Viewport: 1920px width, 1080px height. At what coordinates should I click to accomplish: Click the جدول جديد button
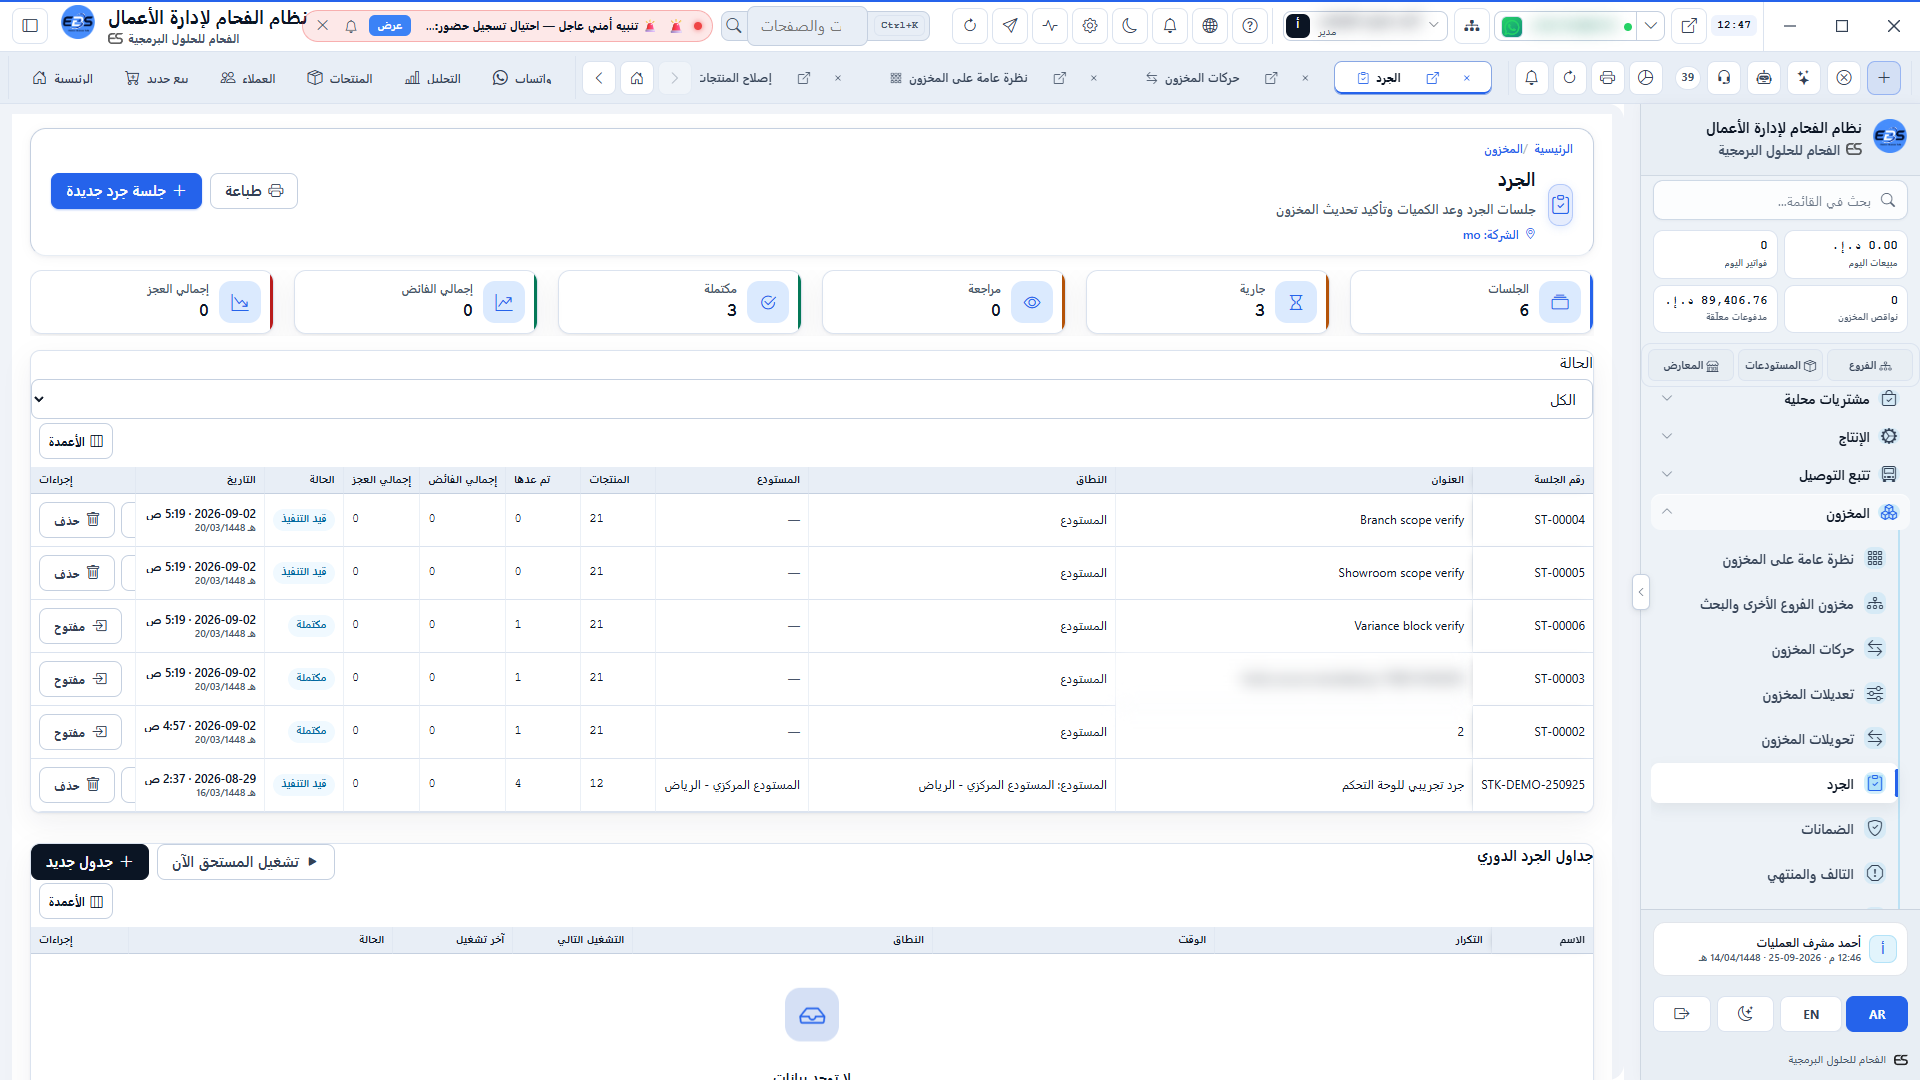90,862
